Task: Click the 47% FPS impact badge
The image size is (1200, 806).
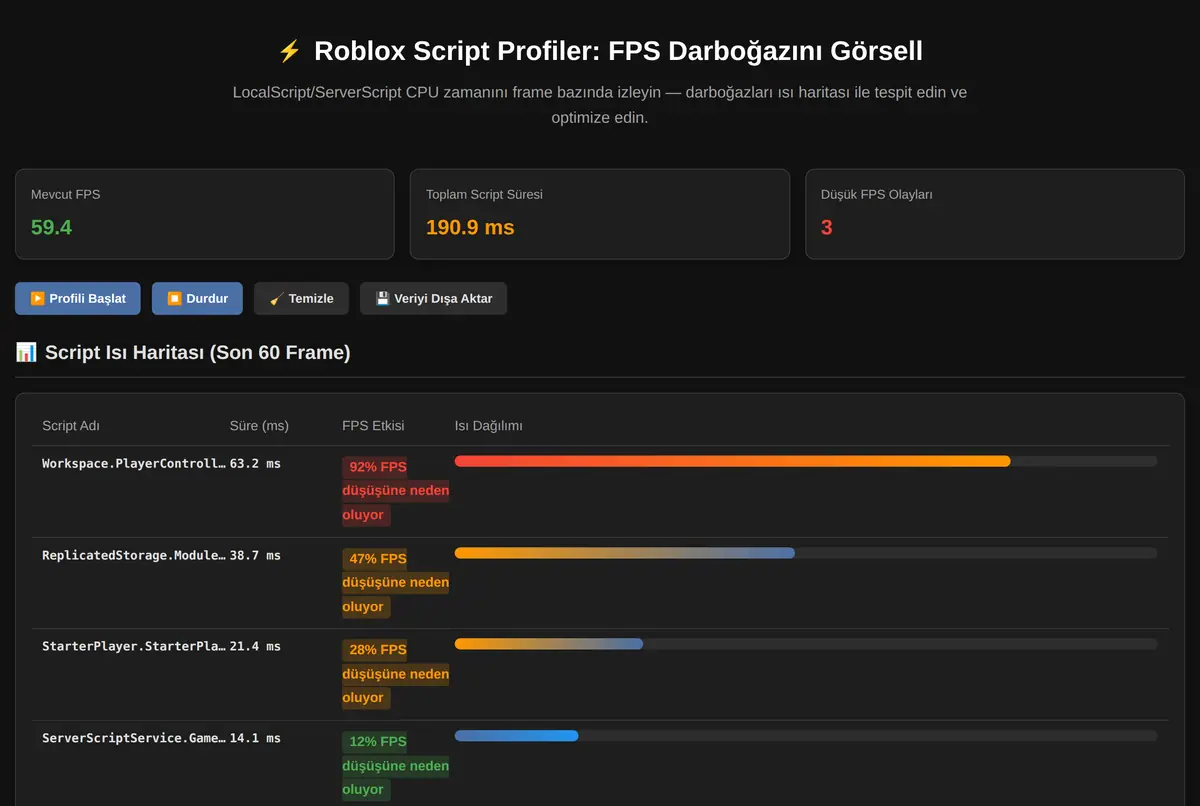Action: pyautogui.click(x=395, y=582)
